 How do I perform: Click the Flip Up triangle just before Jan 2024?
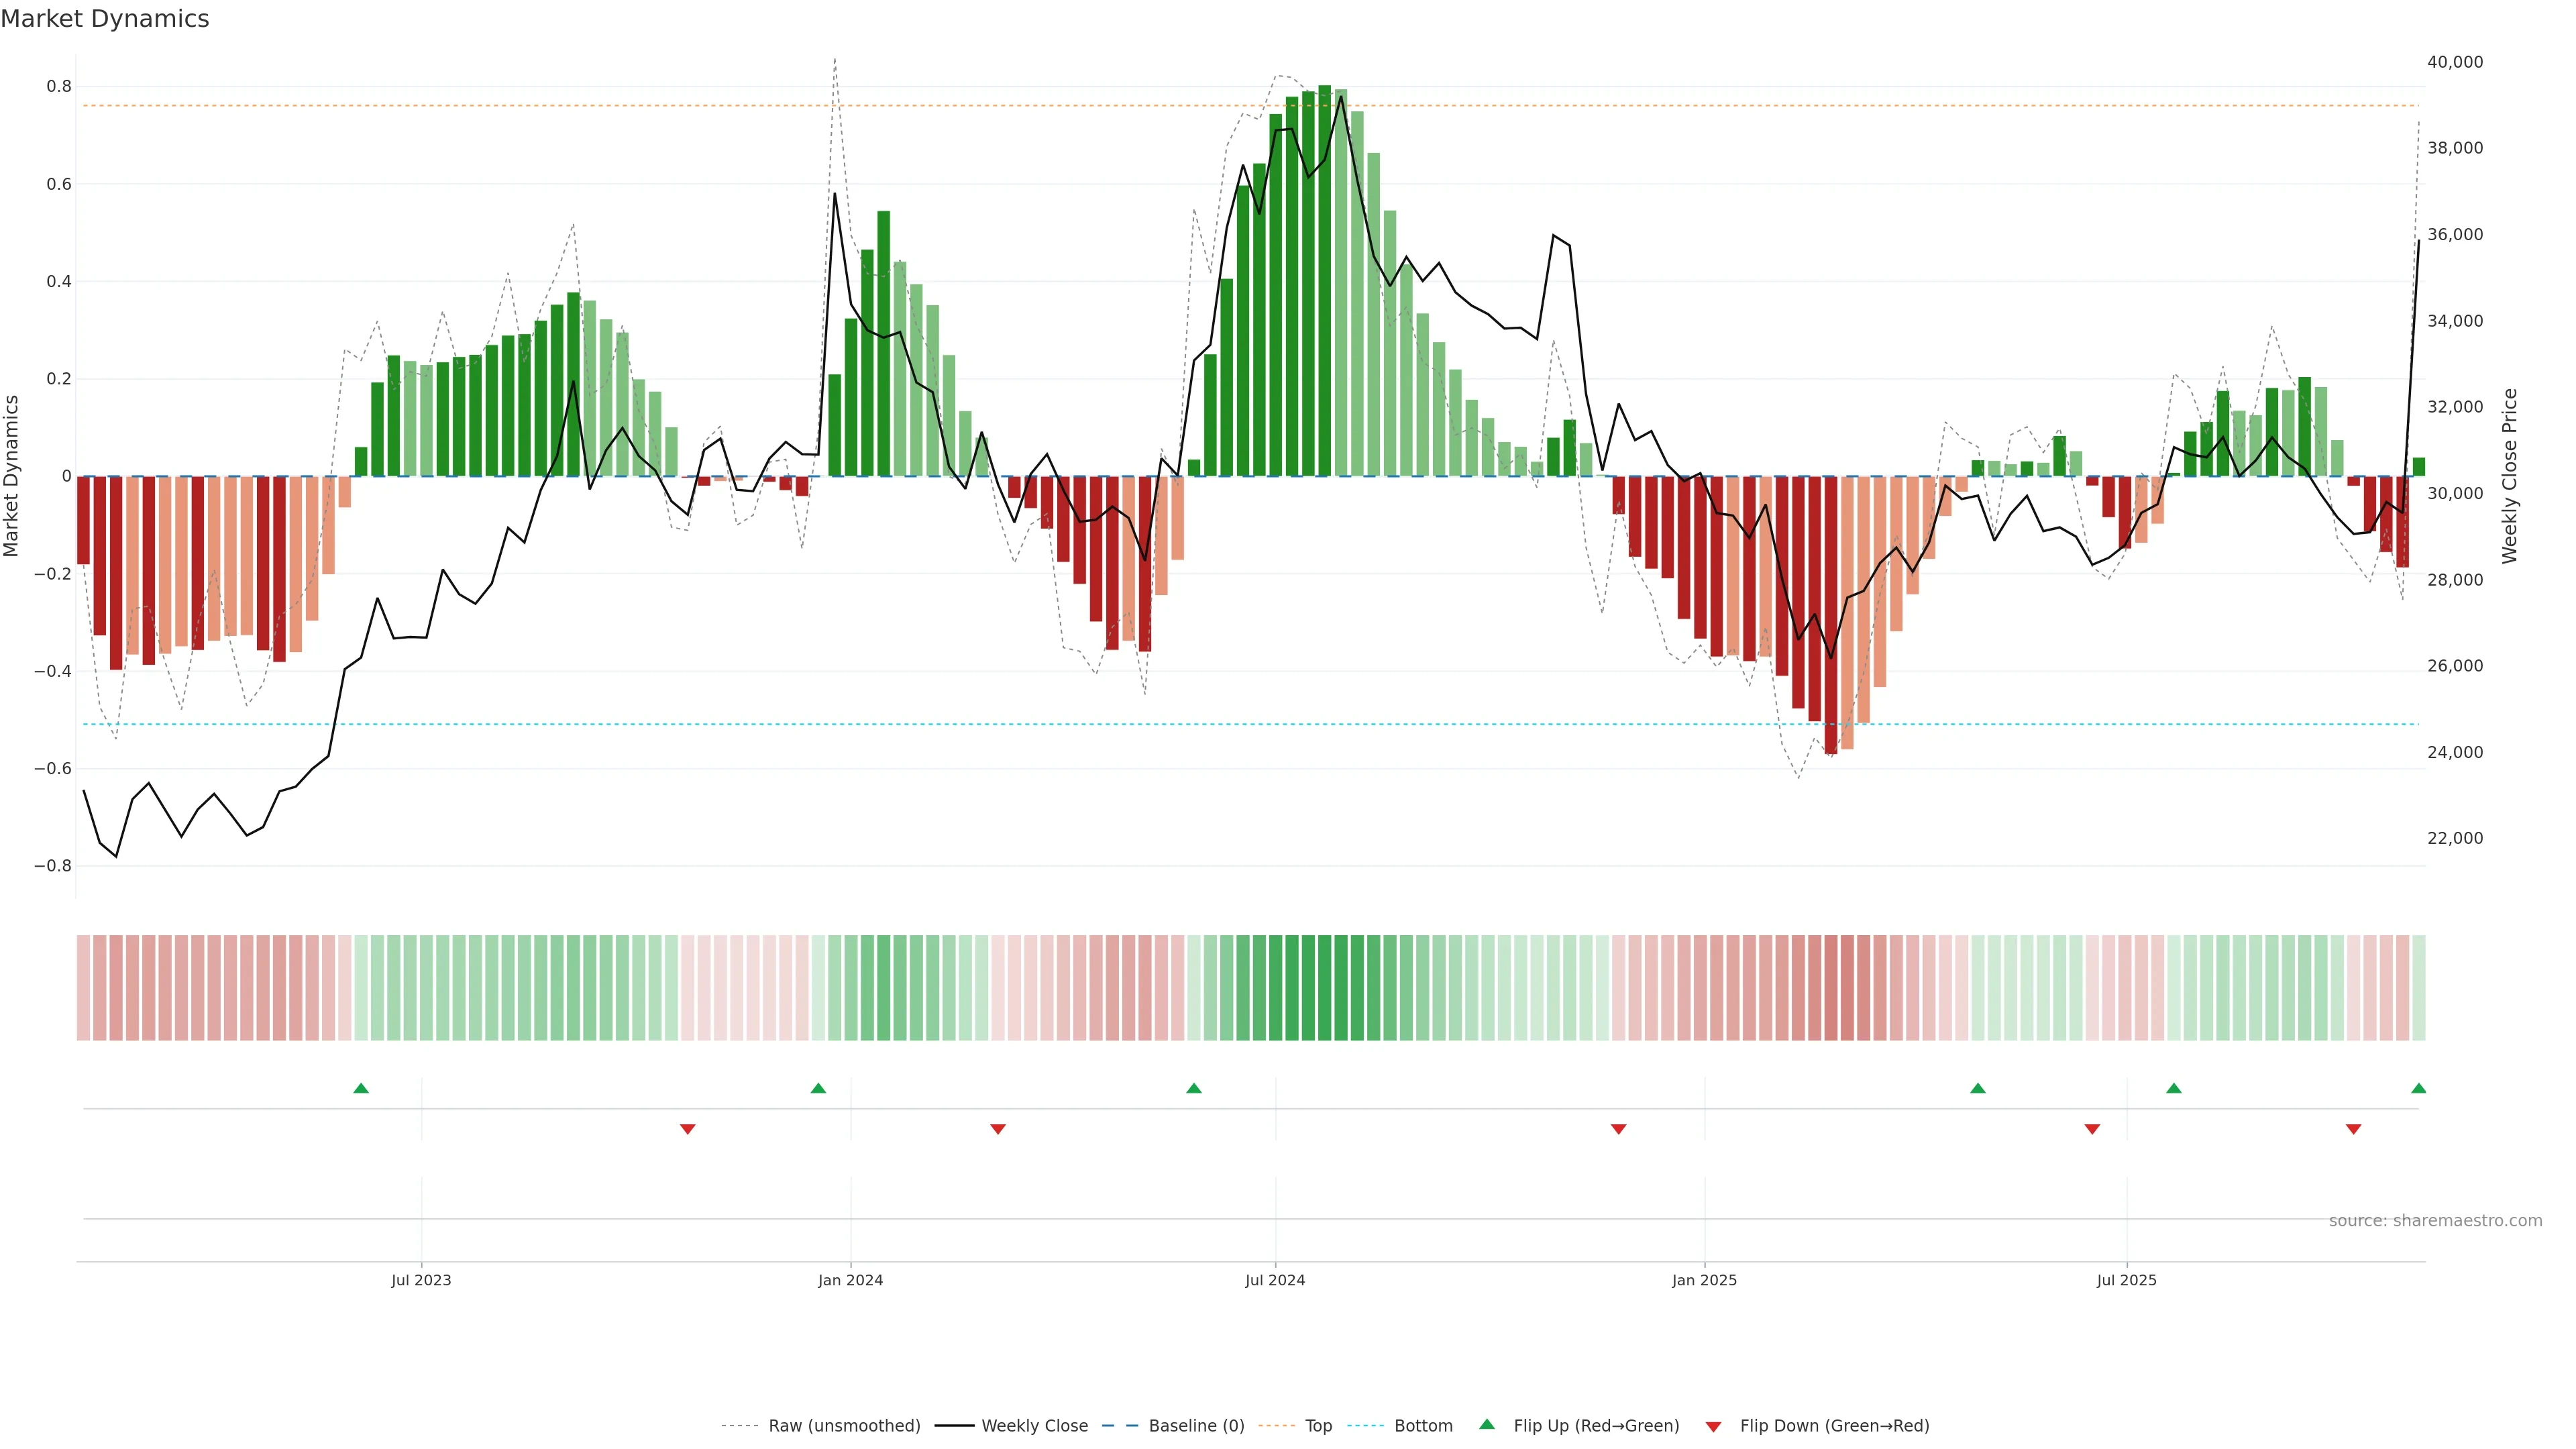pyautogui.click(x=818, y=1088)
